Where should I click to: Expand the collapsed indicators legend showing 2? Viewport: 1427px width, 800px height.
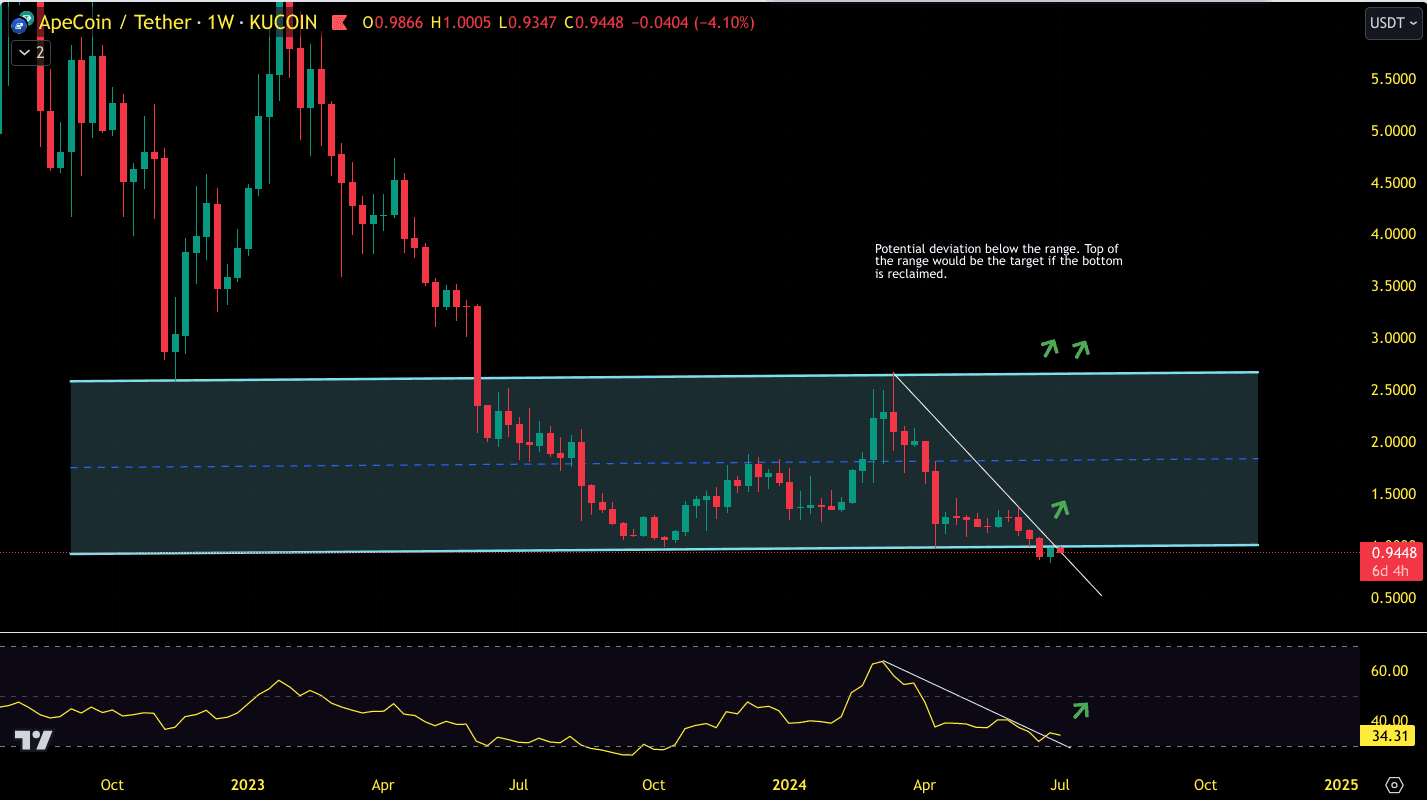(30, 52)
